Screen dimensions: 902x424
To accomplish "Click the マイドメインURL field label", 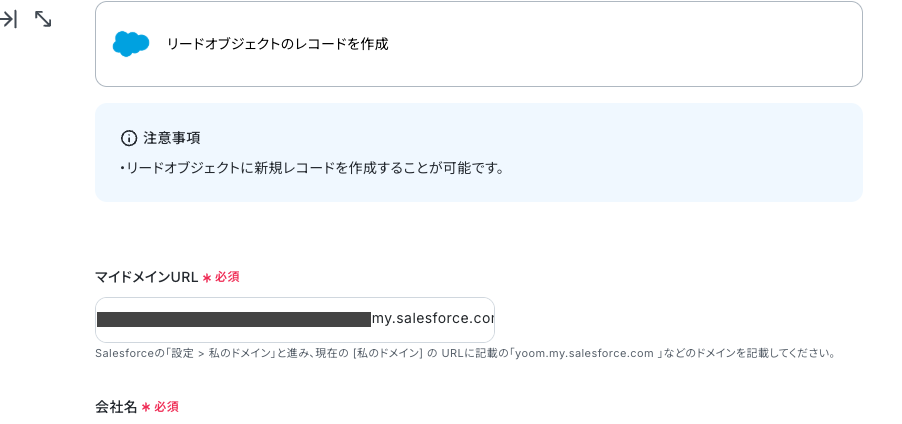I will (147, 277).
